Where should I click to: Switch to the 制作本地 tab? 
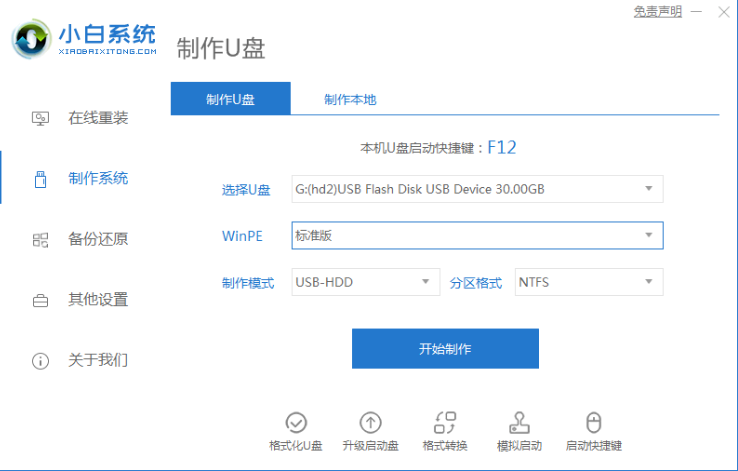point(350,99)
